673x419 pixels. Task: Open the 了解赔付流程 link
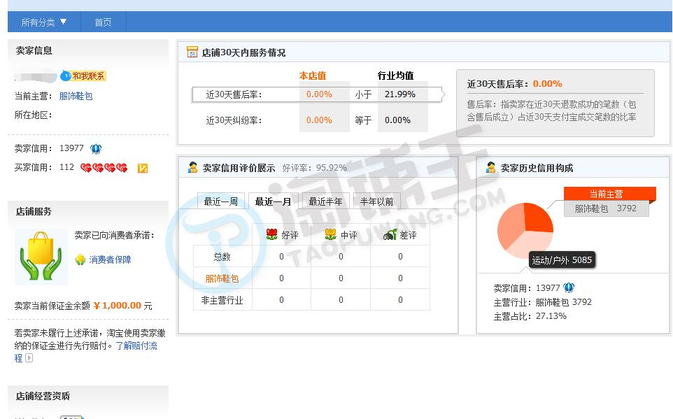pos(138,345)
